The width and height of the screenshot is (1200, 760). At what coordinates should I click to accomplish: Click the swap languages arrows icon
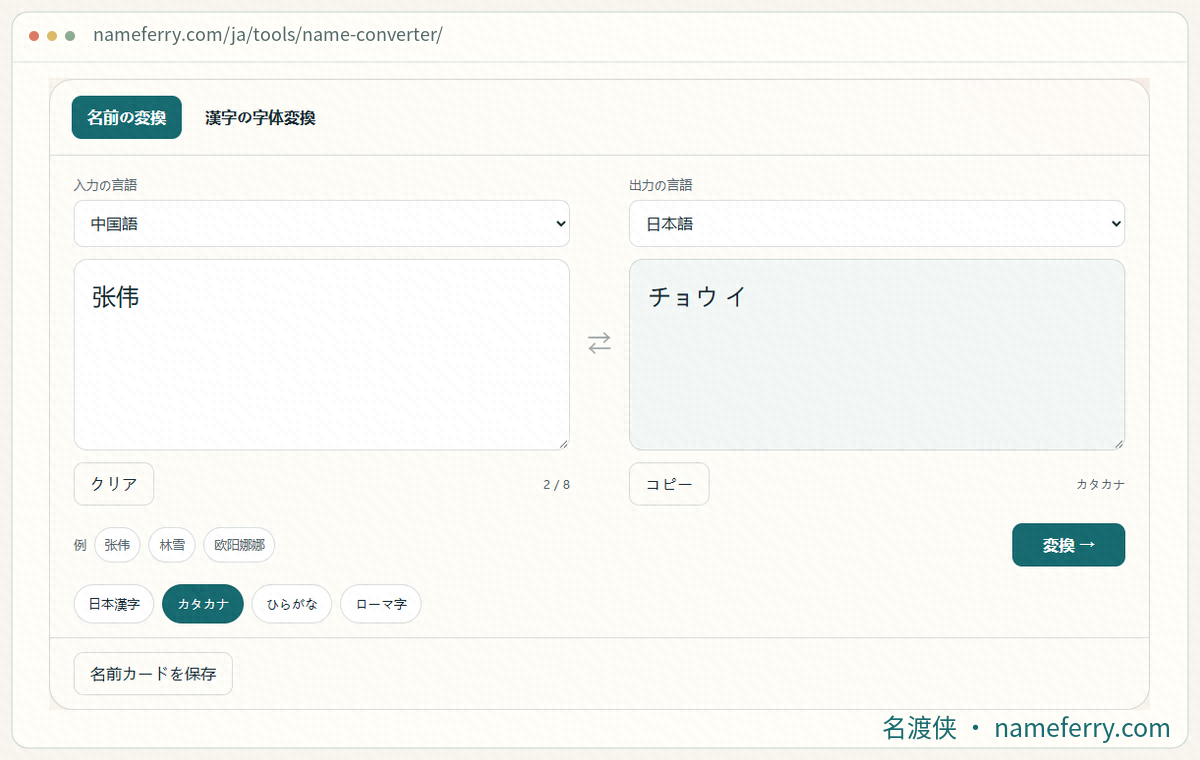599,343
